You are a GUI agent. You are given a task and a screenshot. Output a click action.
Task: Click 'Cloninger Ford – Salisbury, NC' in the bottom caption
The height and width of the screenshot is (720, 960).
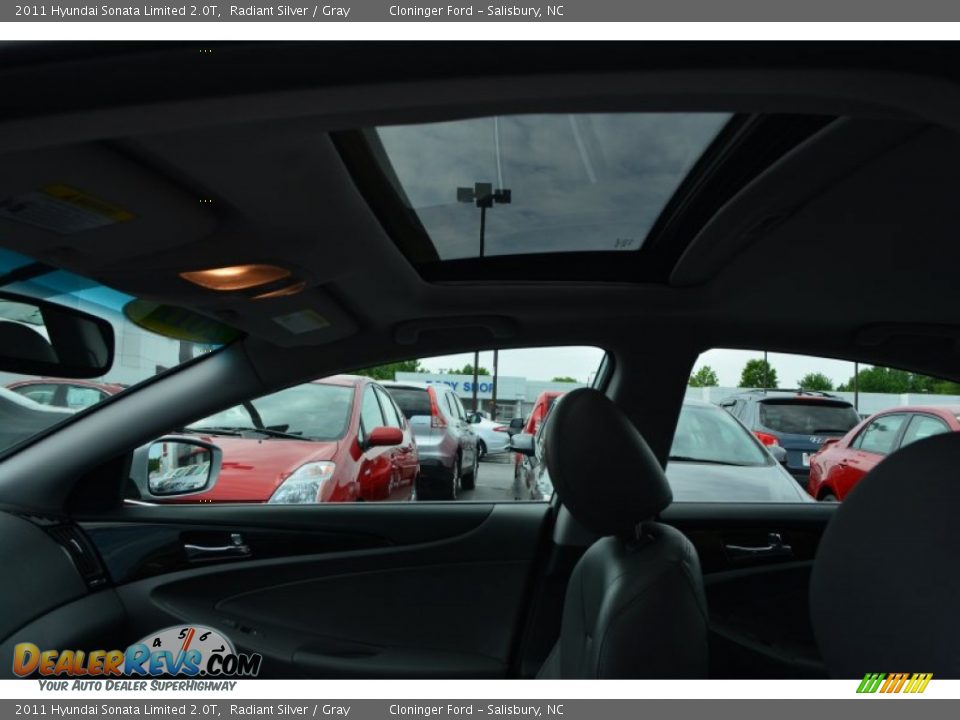click(476, 710)
